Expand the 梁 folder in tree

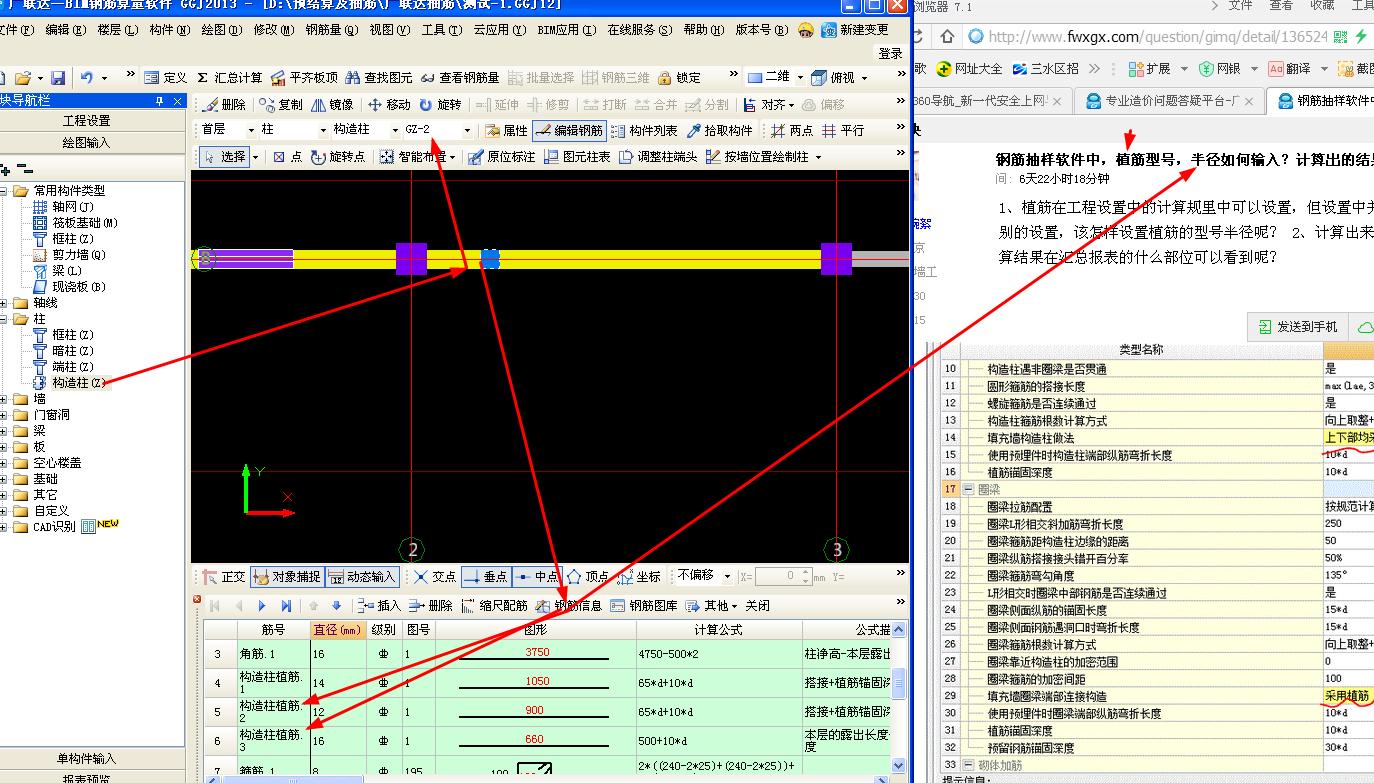pyautogui.click(x=5, y=430)
